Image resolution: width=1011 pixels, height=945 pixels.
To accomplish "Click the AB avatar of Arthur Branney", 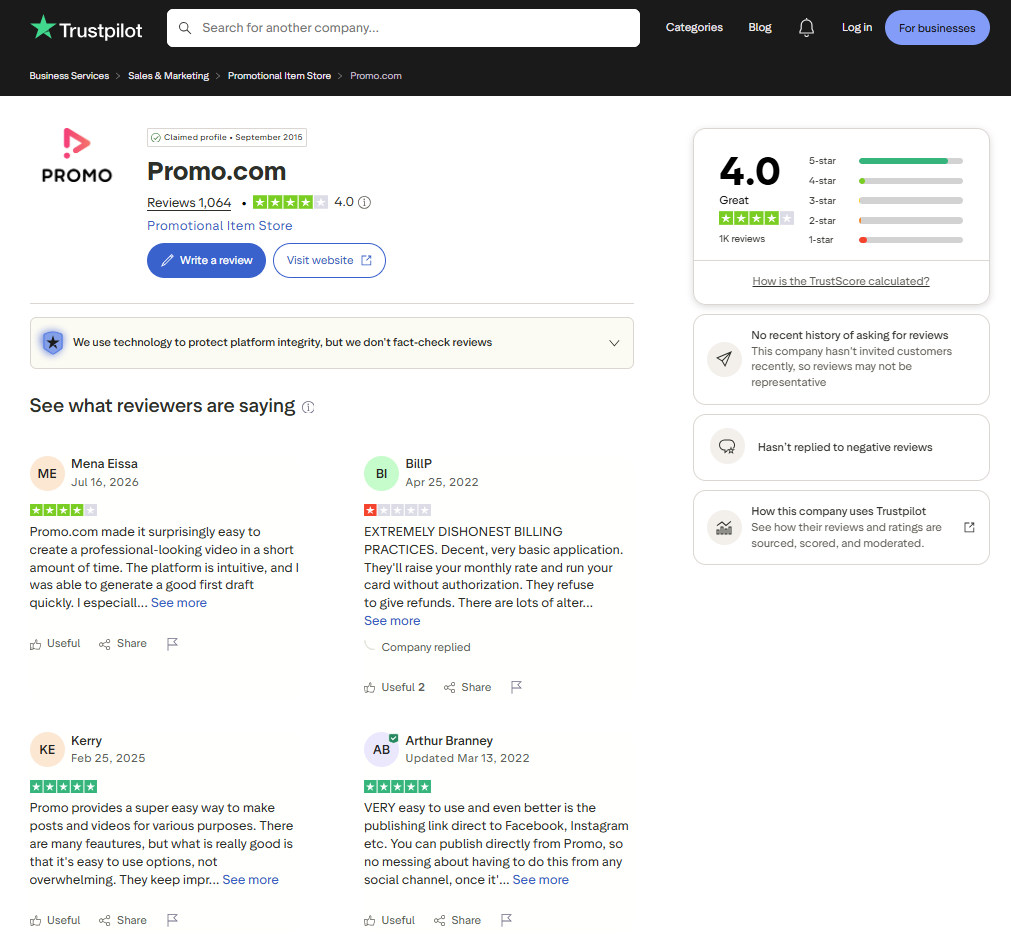I will click(x=381, y=750).
